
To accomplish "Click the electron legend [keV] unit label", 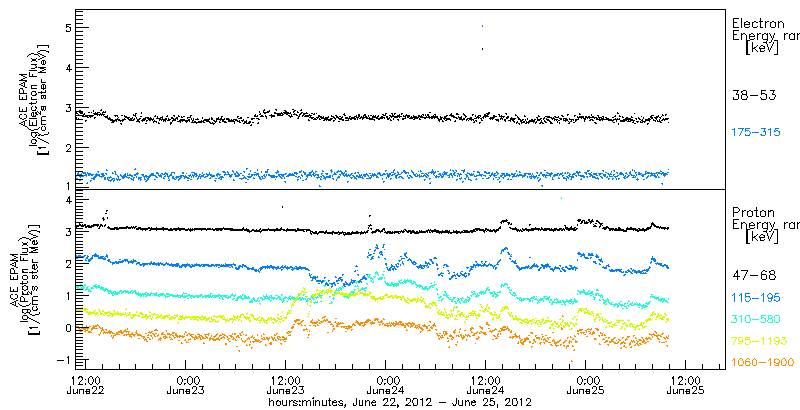I will 761,48.
